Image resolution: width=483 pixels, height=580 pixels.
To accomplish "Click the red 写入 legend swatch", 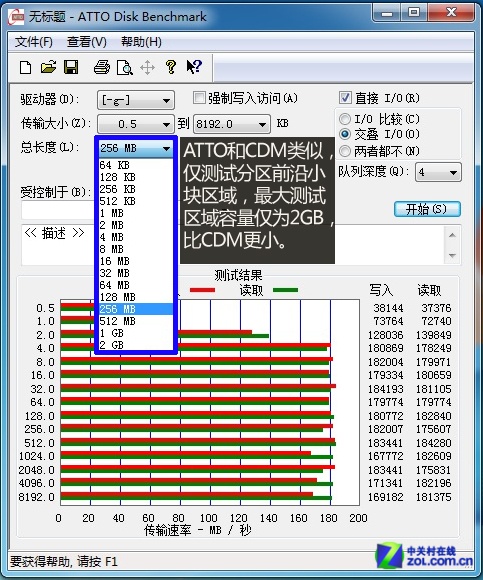I will pos(202,290).
